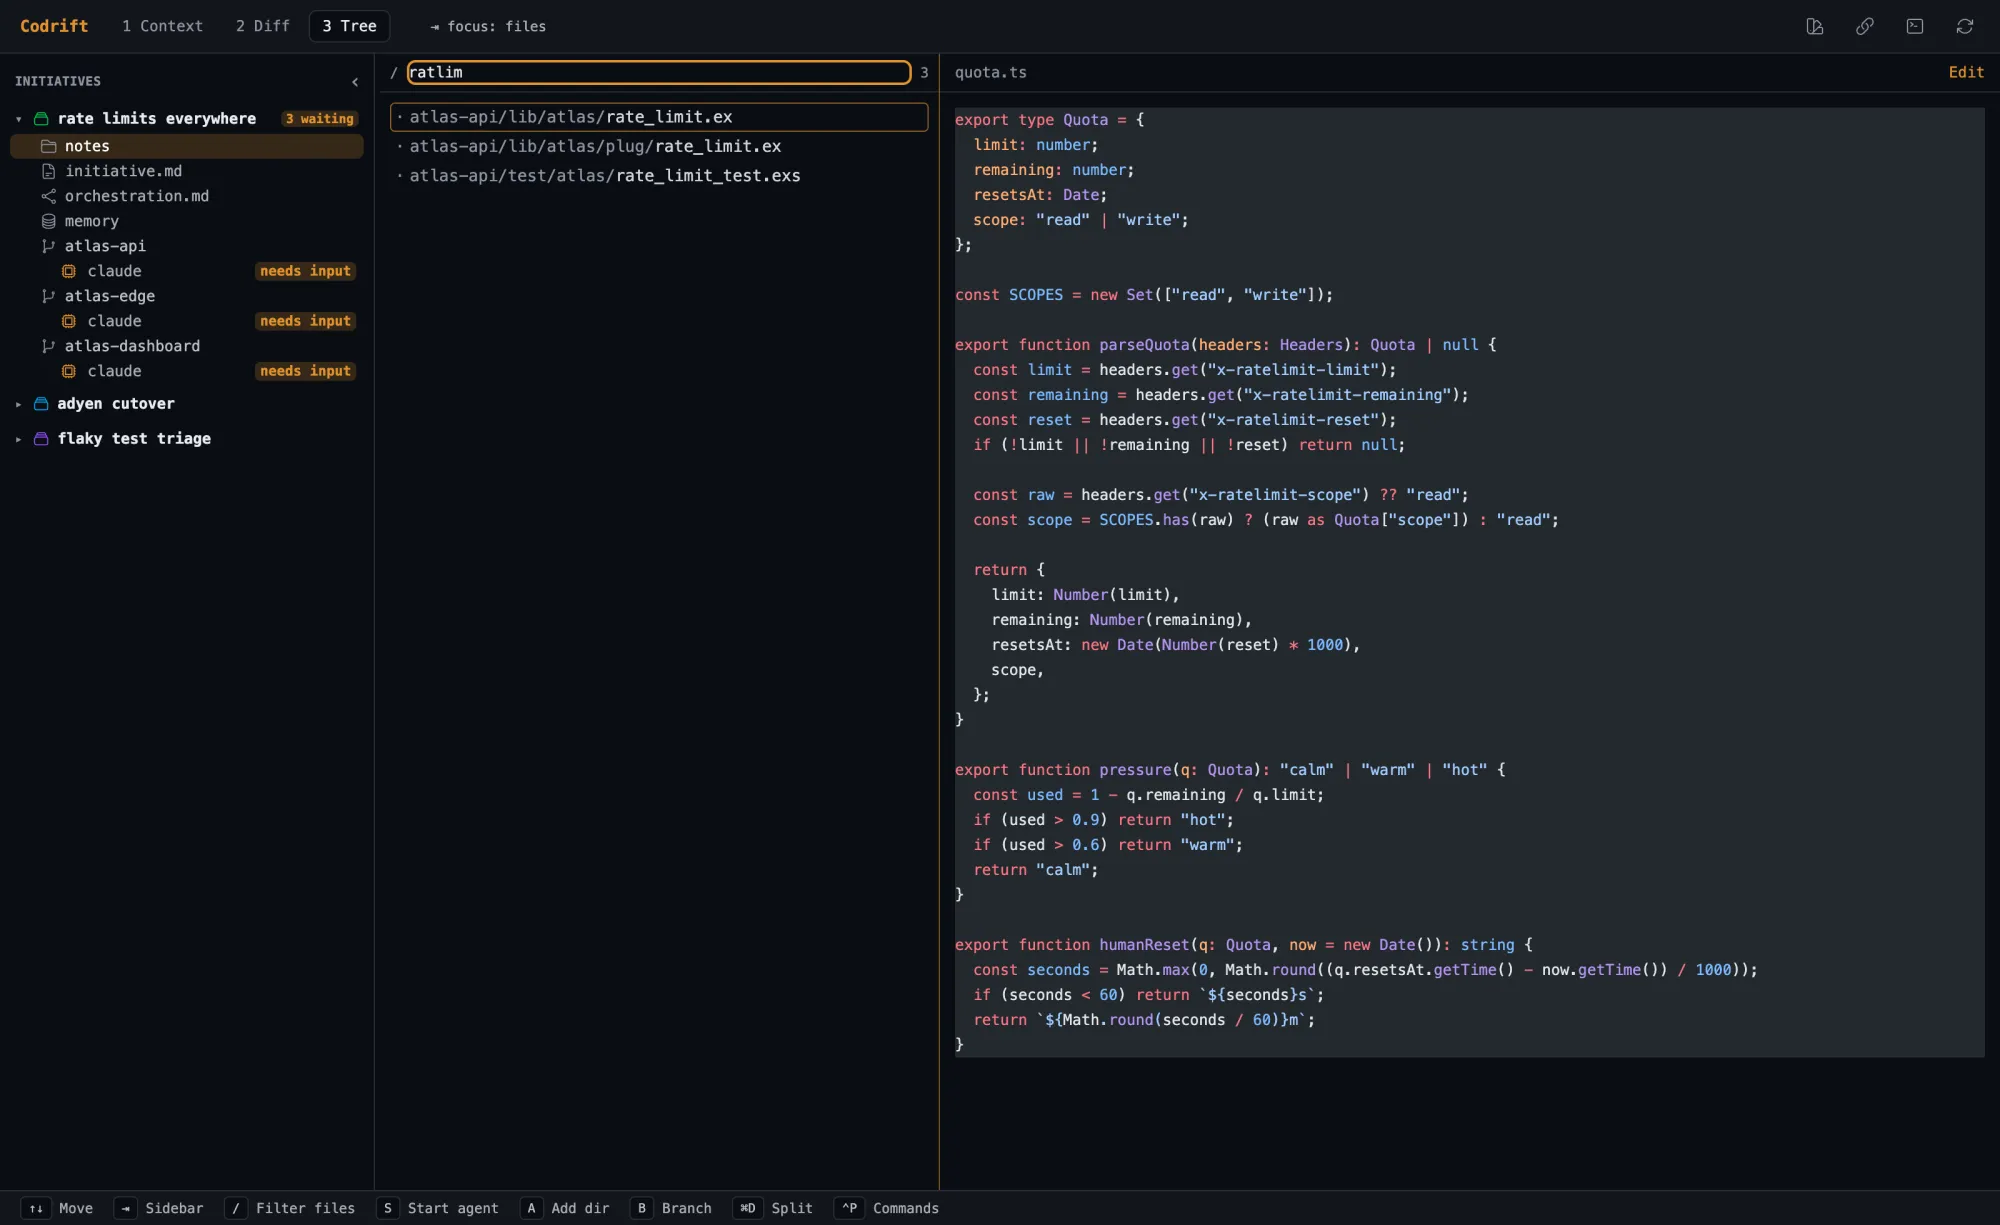Click the export function pressure line
Screen dimensions: 2000x1225
point(1230,769)
